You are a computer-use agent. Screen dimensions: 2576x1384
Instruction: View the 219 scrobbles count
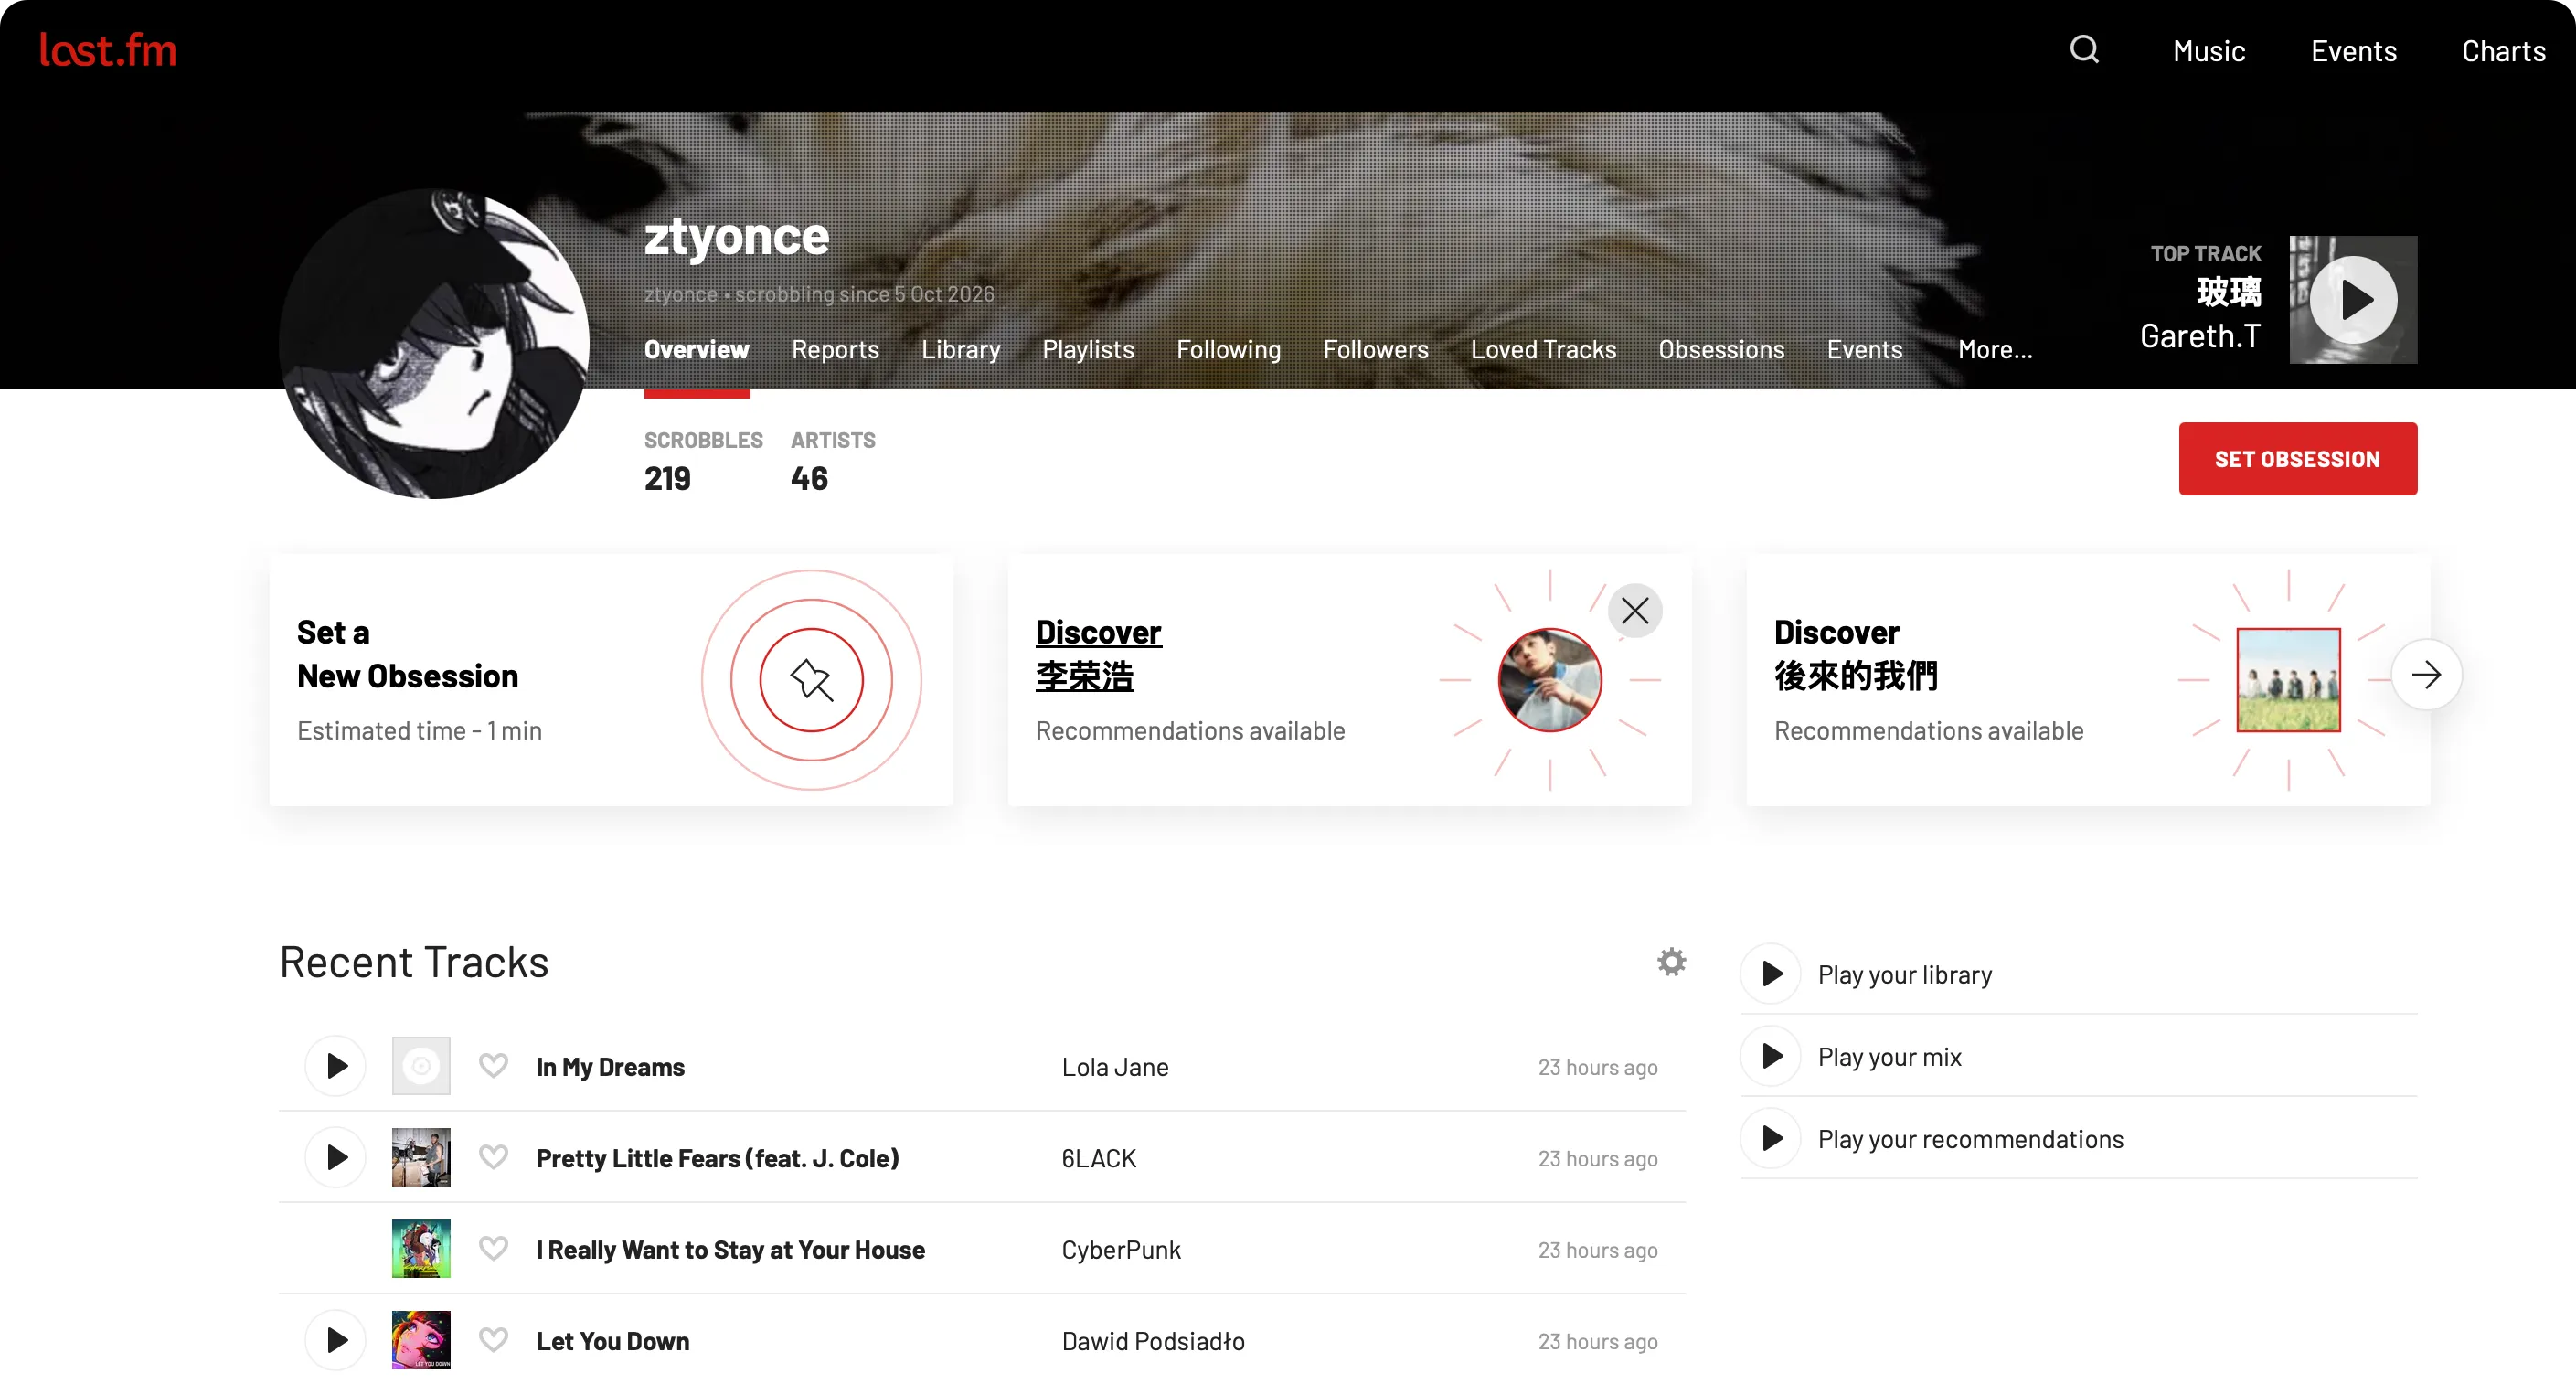(x=667, y=478)
